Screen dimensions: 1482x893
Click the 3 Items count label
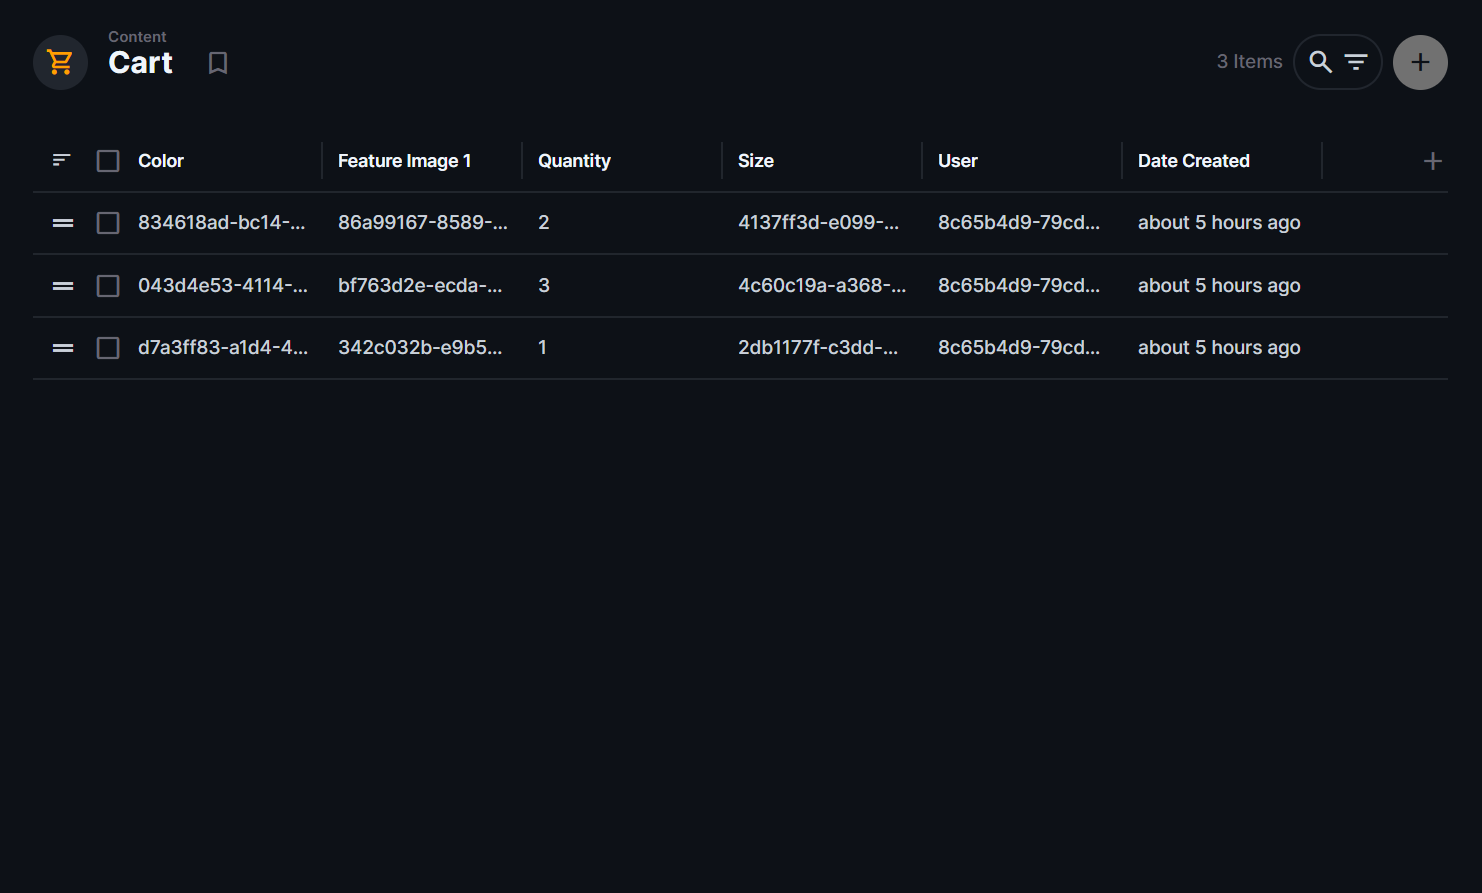1249,61
